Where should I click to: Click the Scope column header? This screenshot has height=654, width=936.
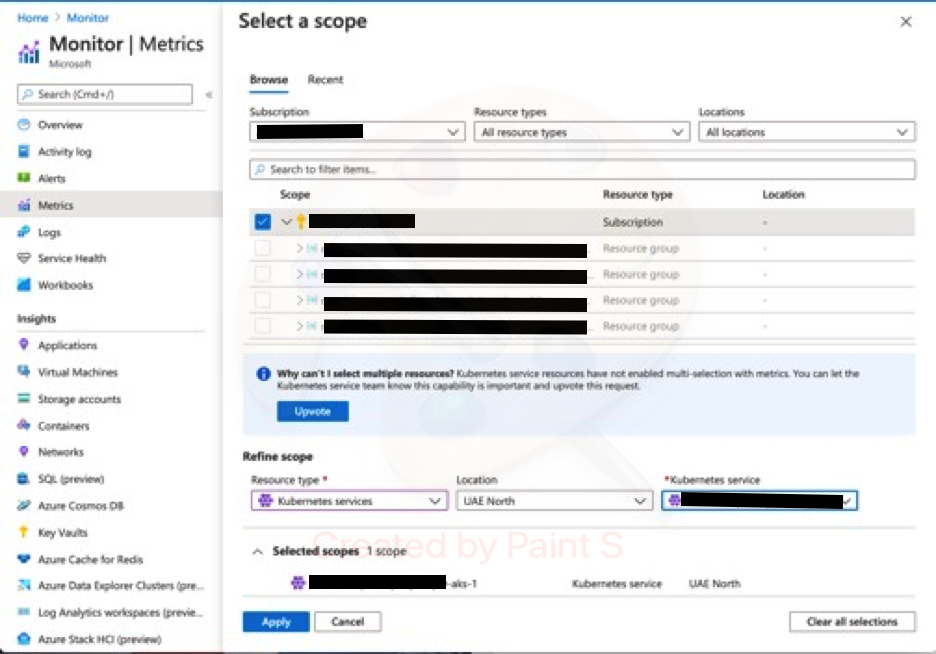(x=295, y=195)
